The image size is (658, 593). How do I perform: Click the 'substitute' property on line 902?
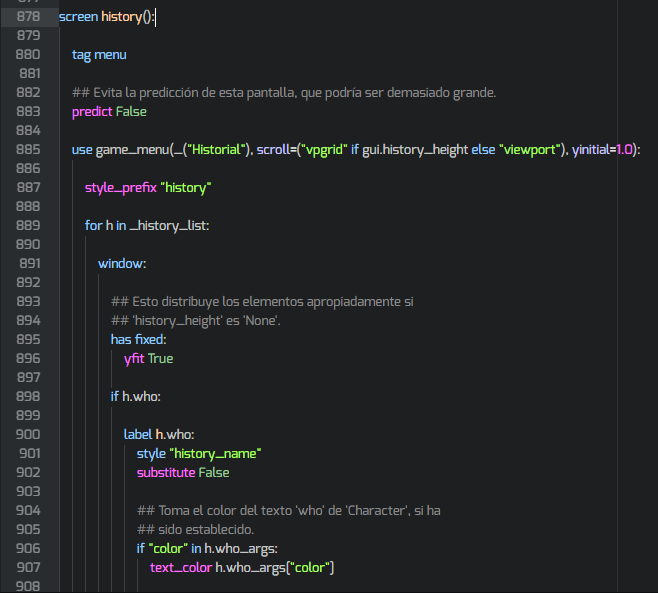point(166,472)
